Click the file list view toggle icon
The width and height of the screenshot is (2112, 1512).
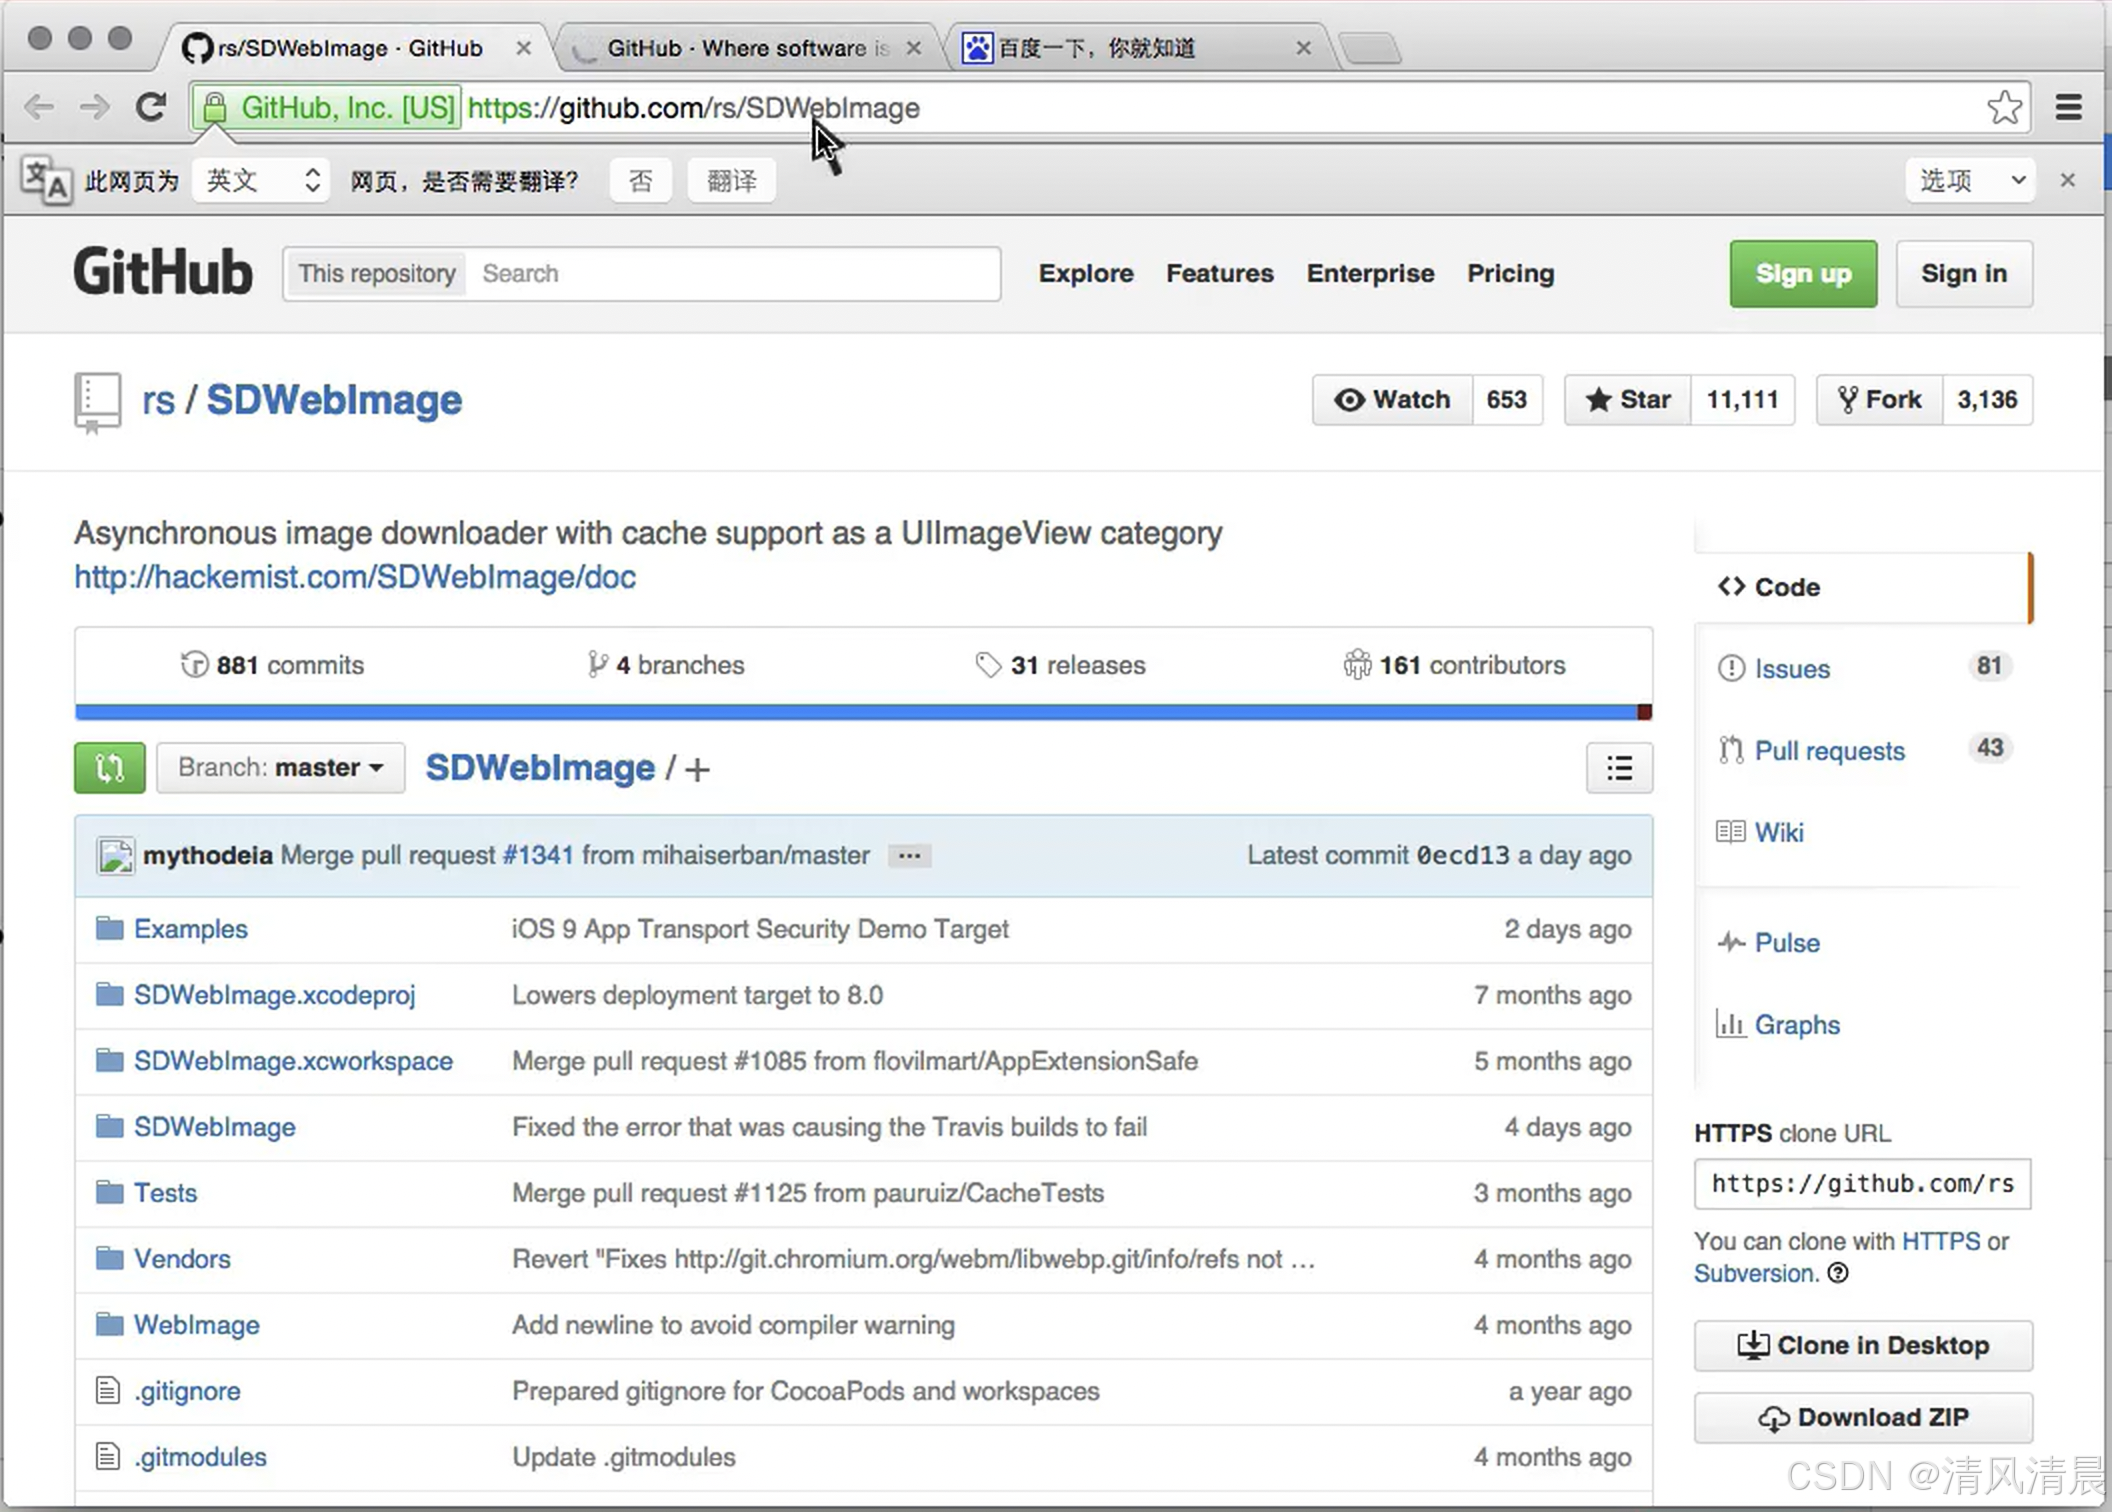pyautogui.click(x=1618, y=768)
